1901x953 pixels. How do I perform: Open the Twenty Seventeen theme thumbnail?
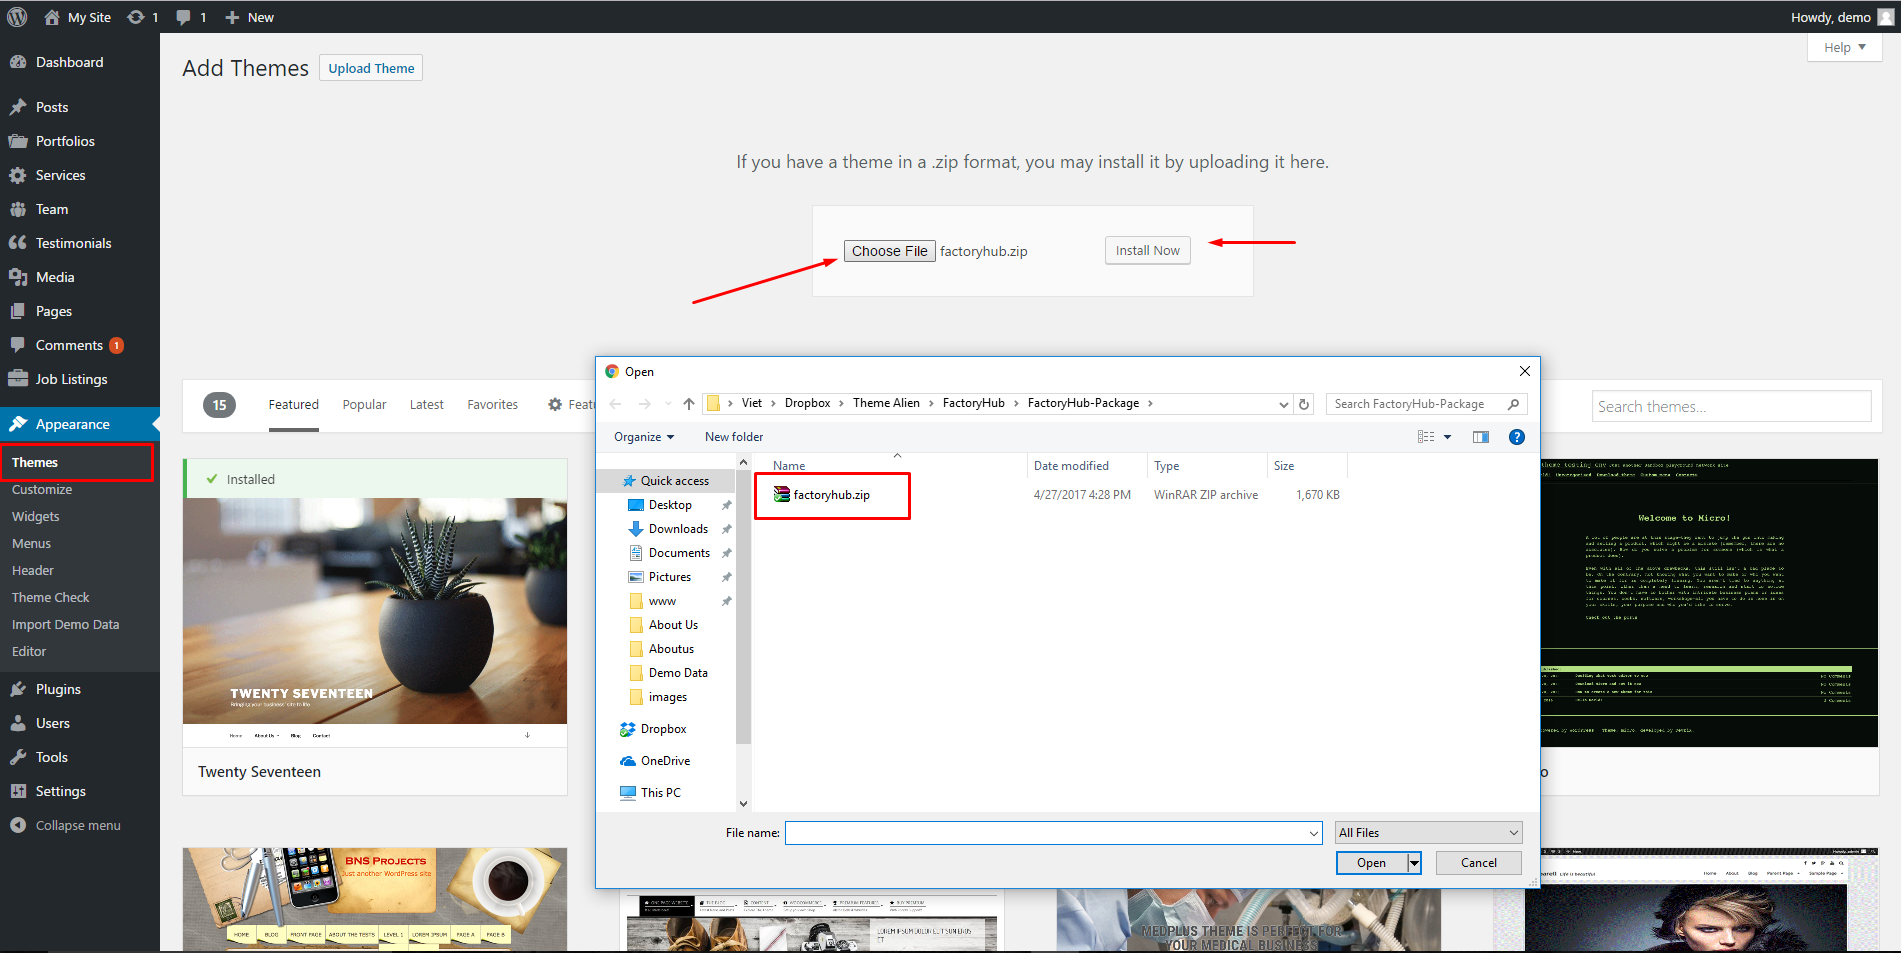(x=375, y=610)
